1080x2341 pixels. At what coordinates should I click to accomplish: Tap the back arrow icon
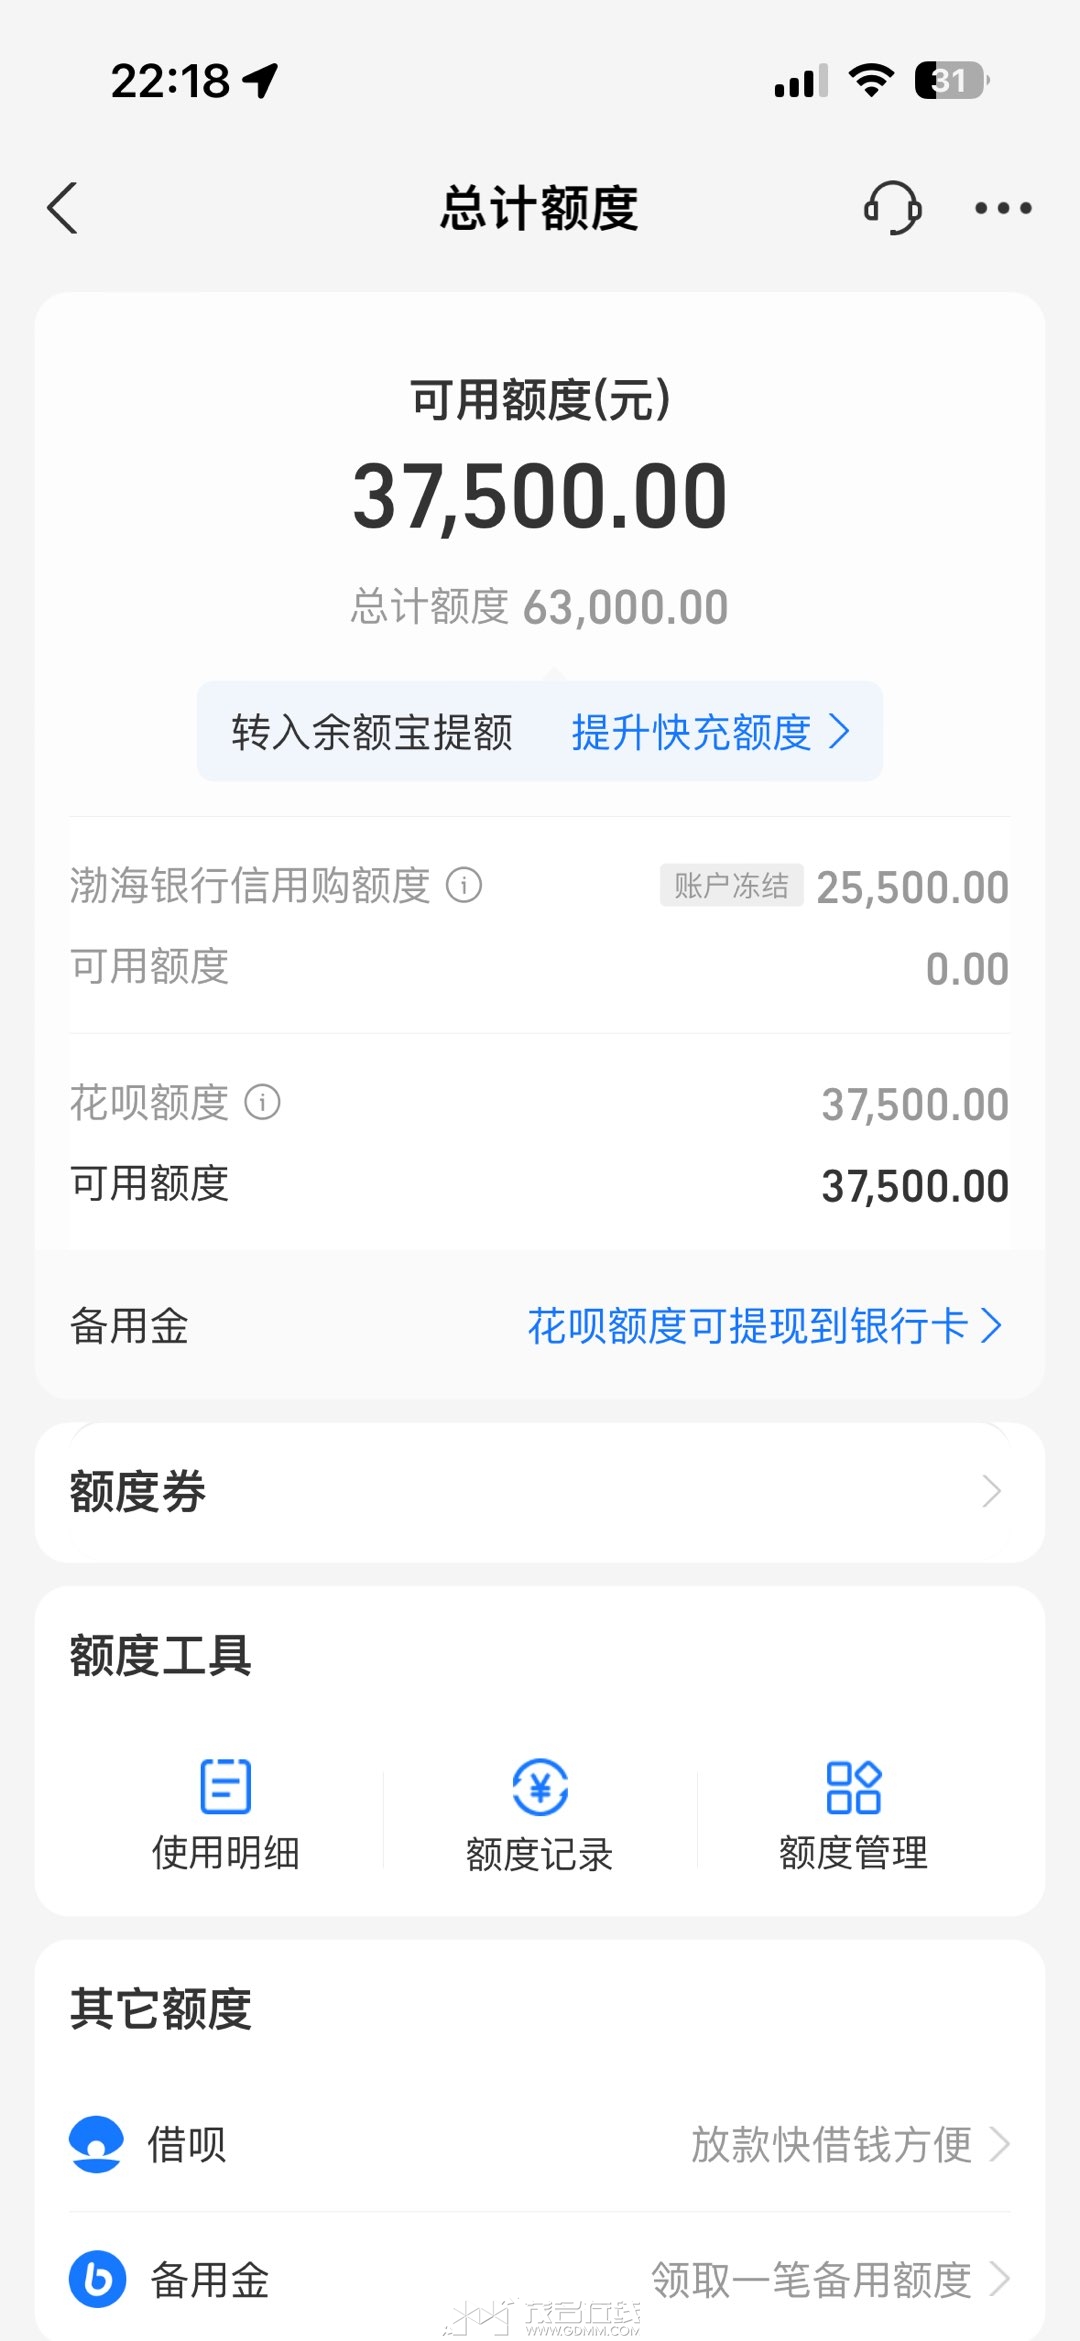pyautogui.click(x=62, y=208)
